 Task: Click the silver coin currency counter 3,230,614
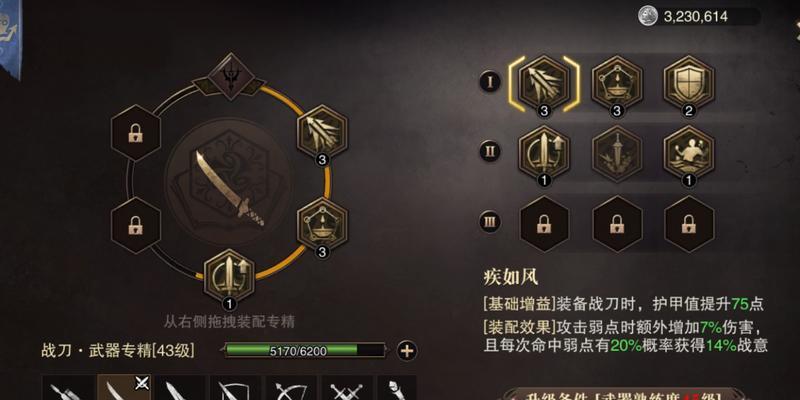click(x=698, y=16)
